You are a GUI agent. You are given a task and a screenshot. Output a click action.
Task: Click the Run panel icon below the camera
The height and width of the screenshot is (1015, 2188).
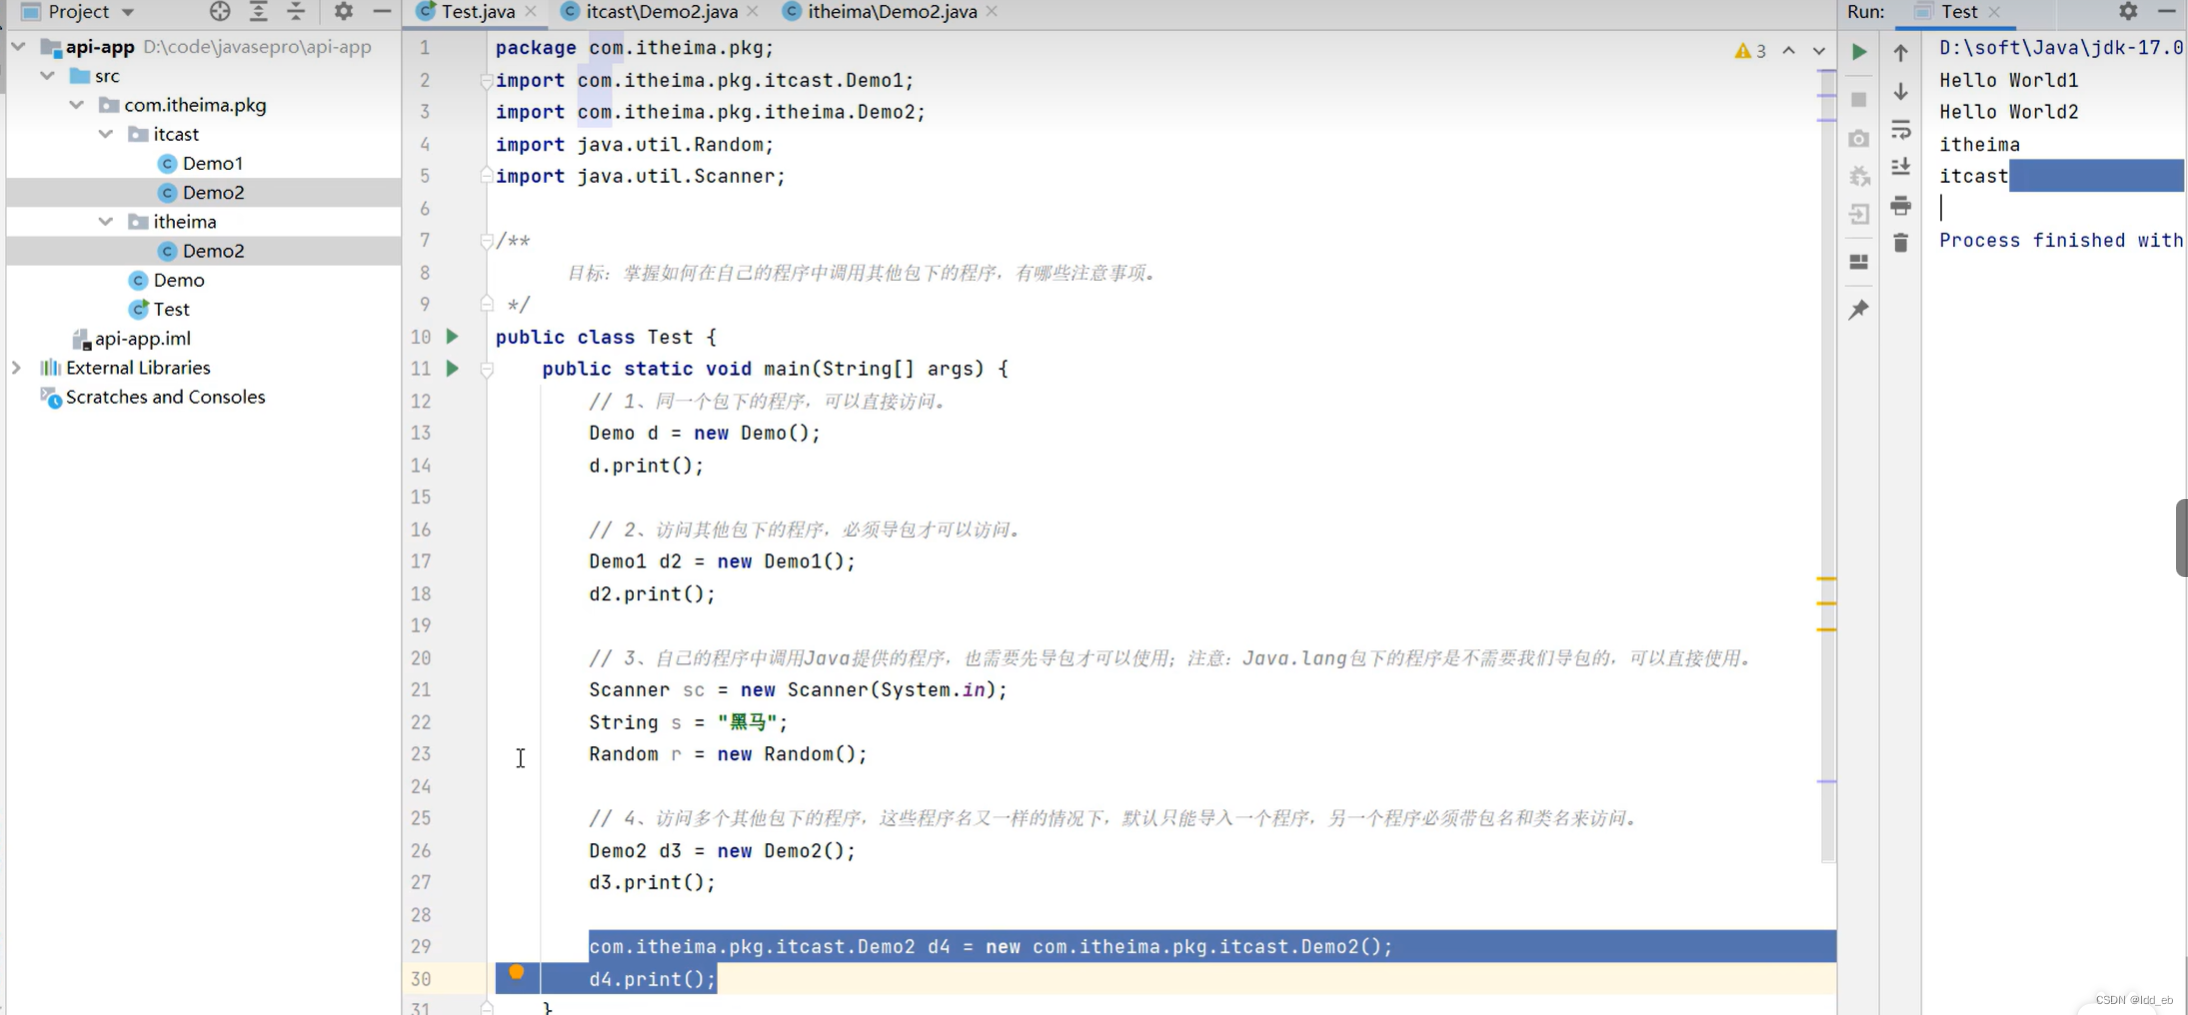click(x=1859, y=176)
